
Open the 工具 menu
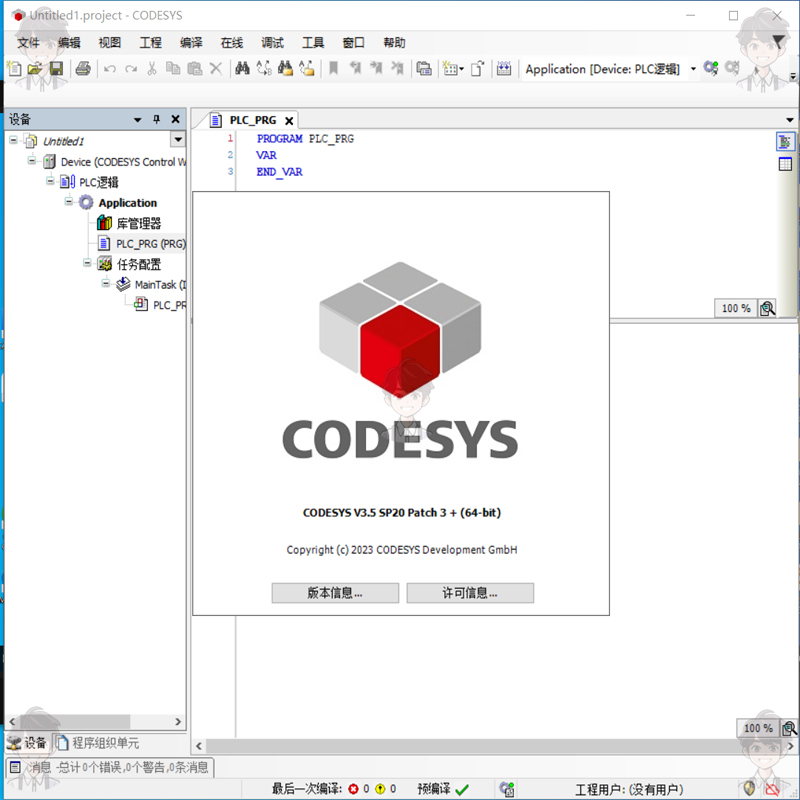313,42
